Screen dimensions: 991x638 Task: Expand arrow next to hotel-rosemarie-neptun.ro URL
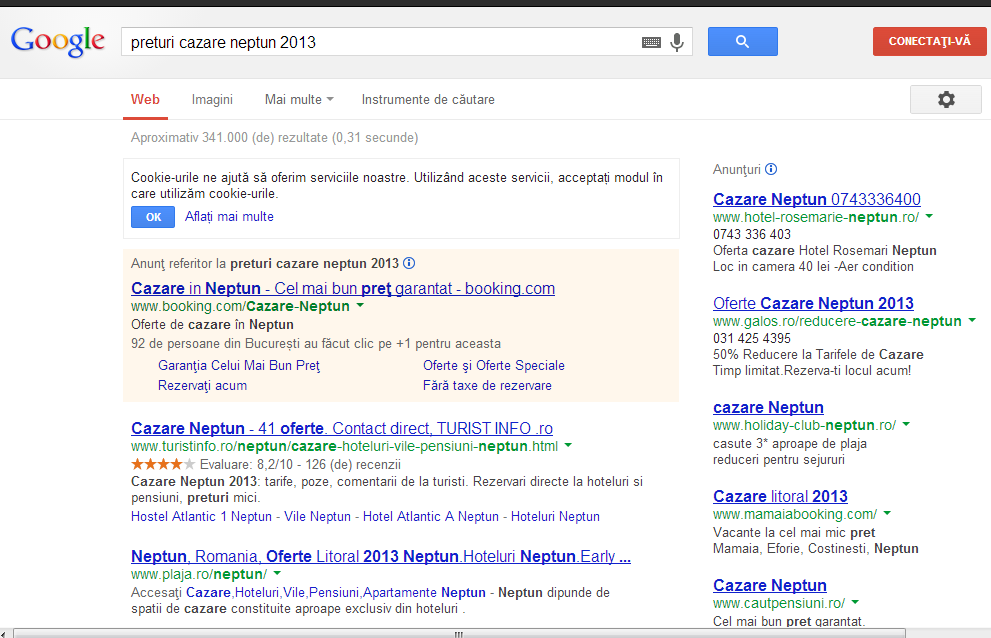click(x=929, y=216)
